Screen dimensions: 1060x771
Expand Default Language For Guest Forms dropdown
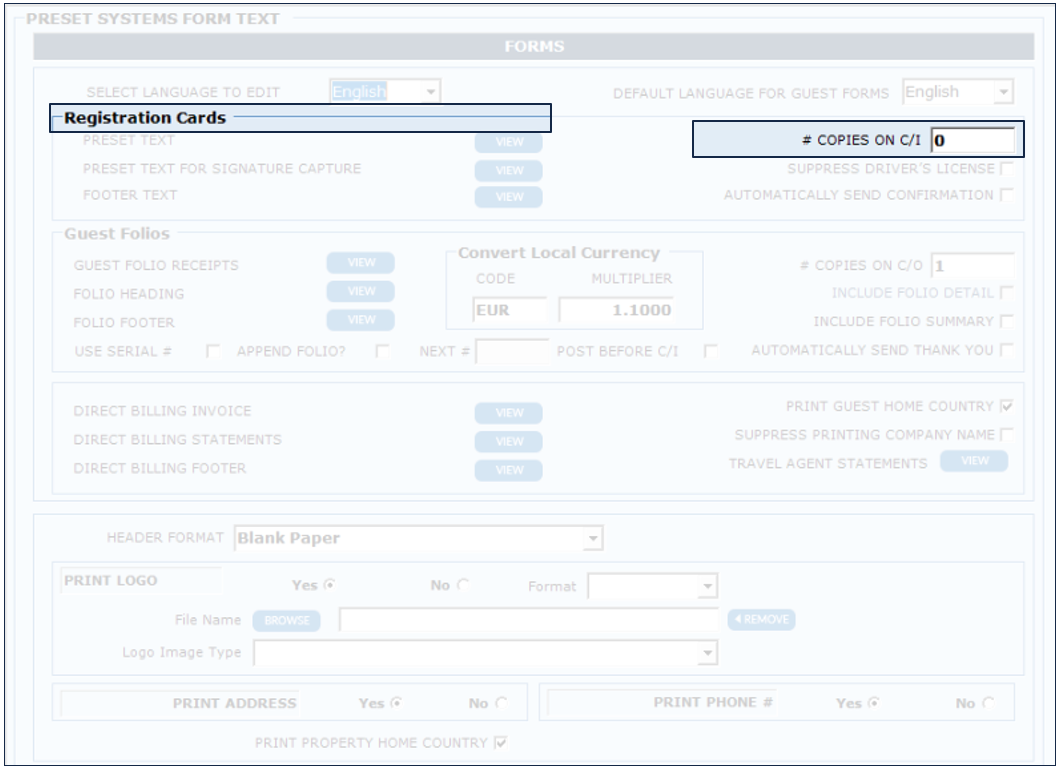tap(958, 93)
